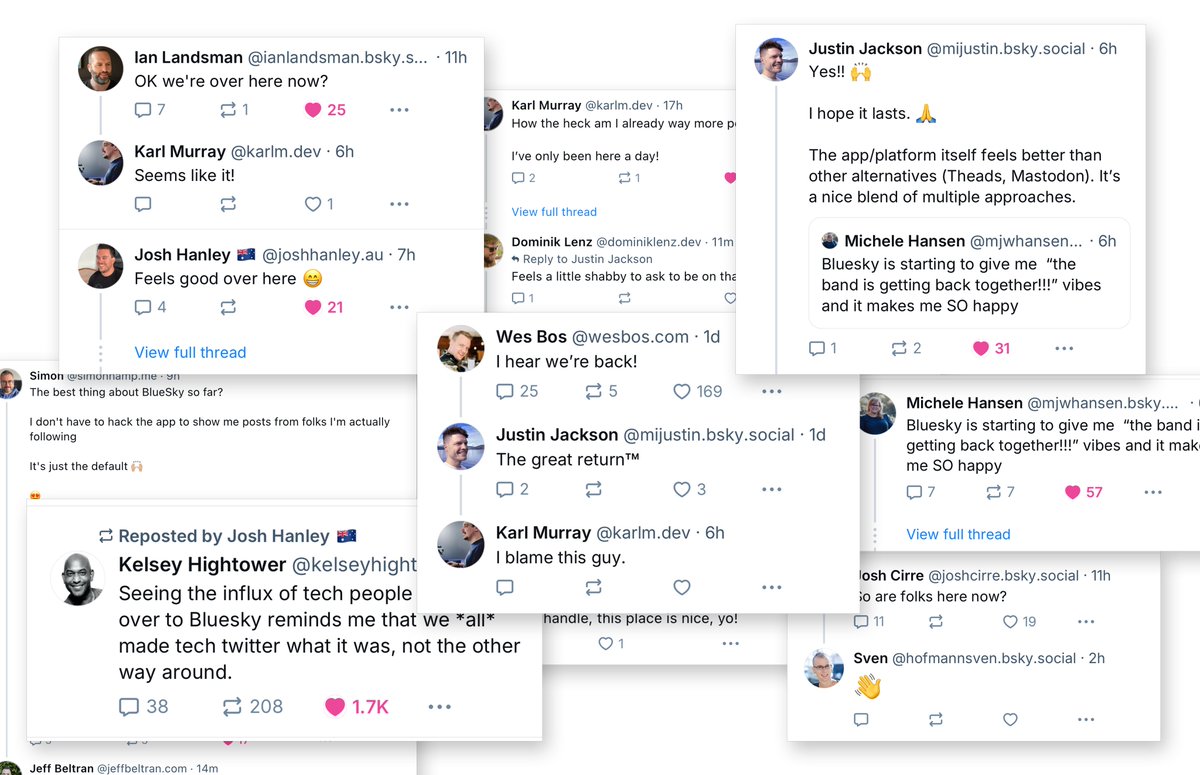This screenshot has height=775, width=1200.
Task: Like Karl Murray's "Seems like it!" reply
Action: coord(313,204)
